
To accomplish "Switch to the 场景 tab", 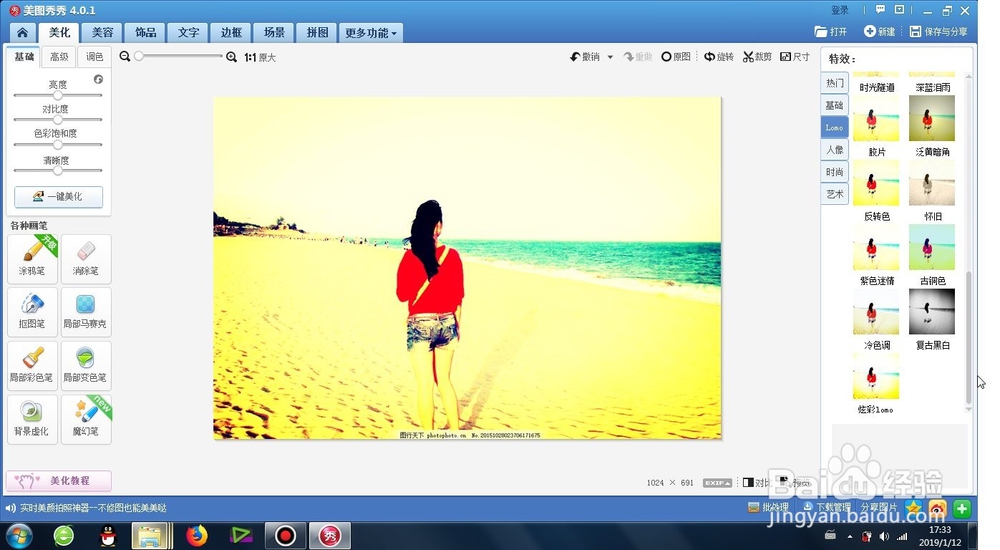I will click(274, 33).
